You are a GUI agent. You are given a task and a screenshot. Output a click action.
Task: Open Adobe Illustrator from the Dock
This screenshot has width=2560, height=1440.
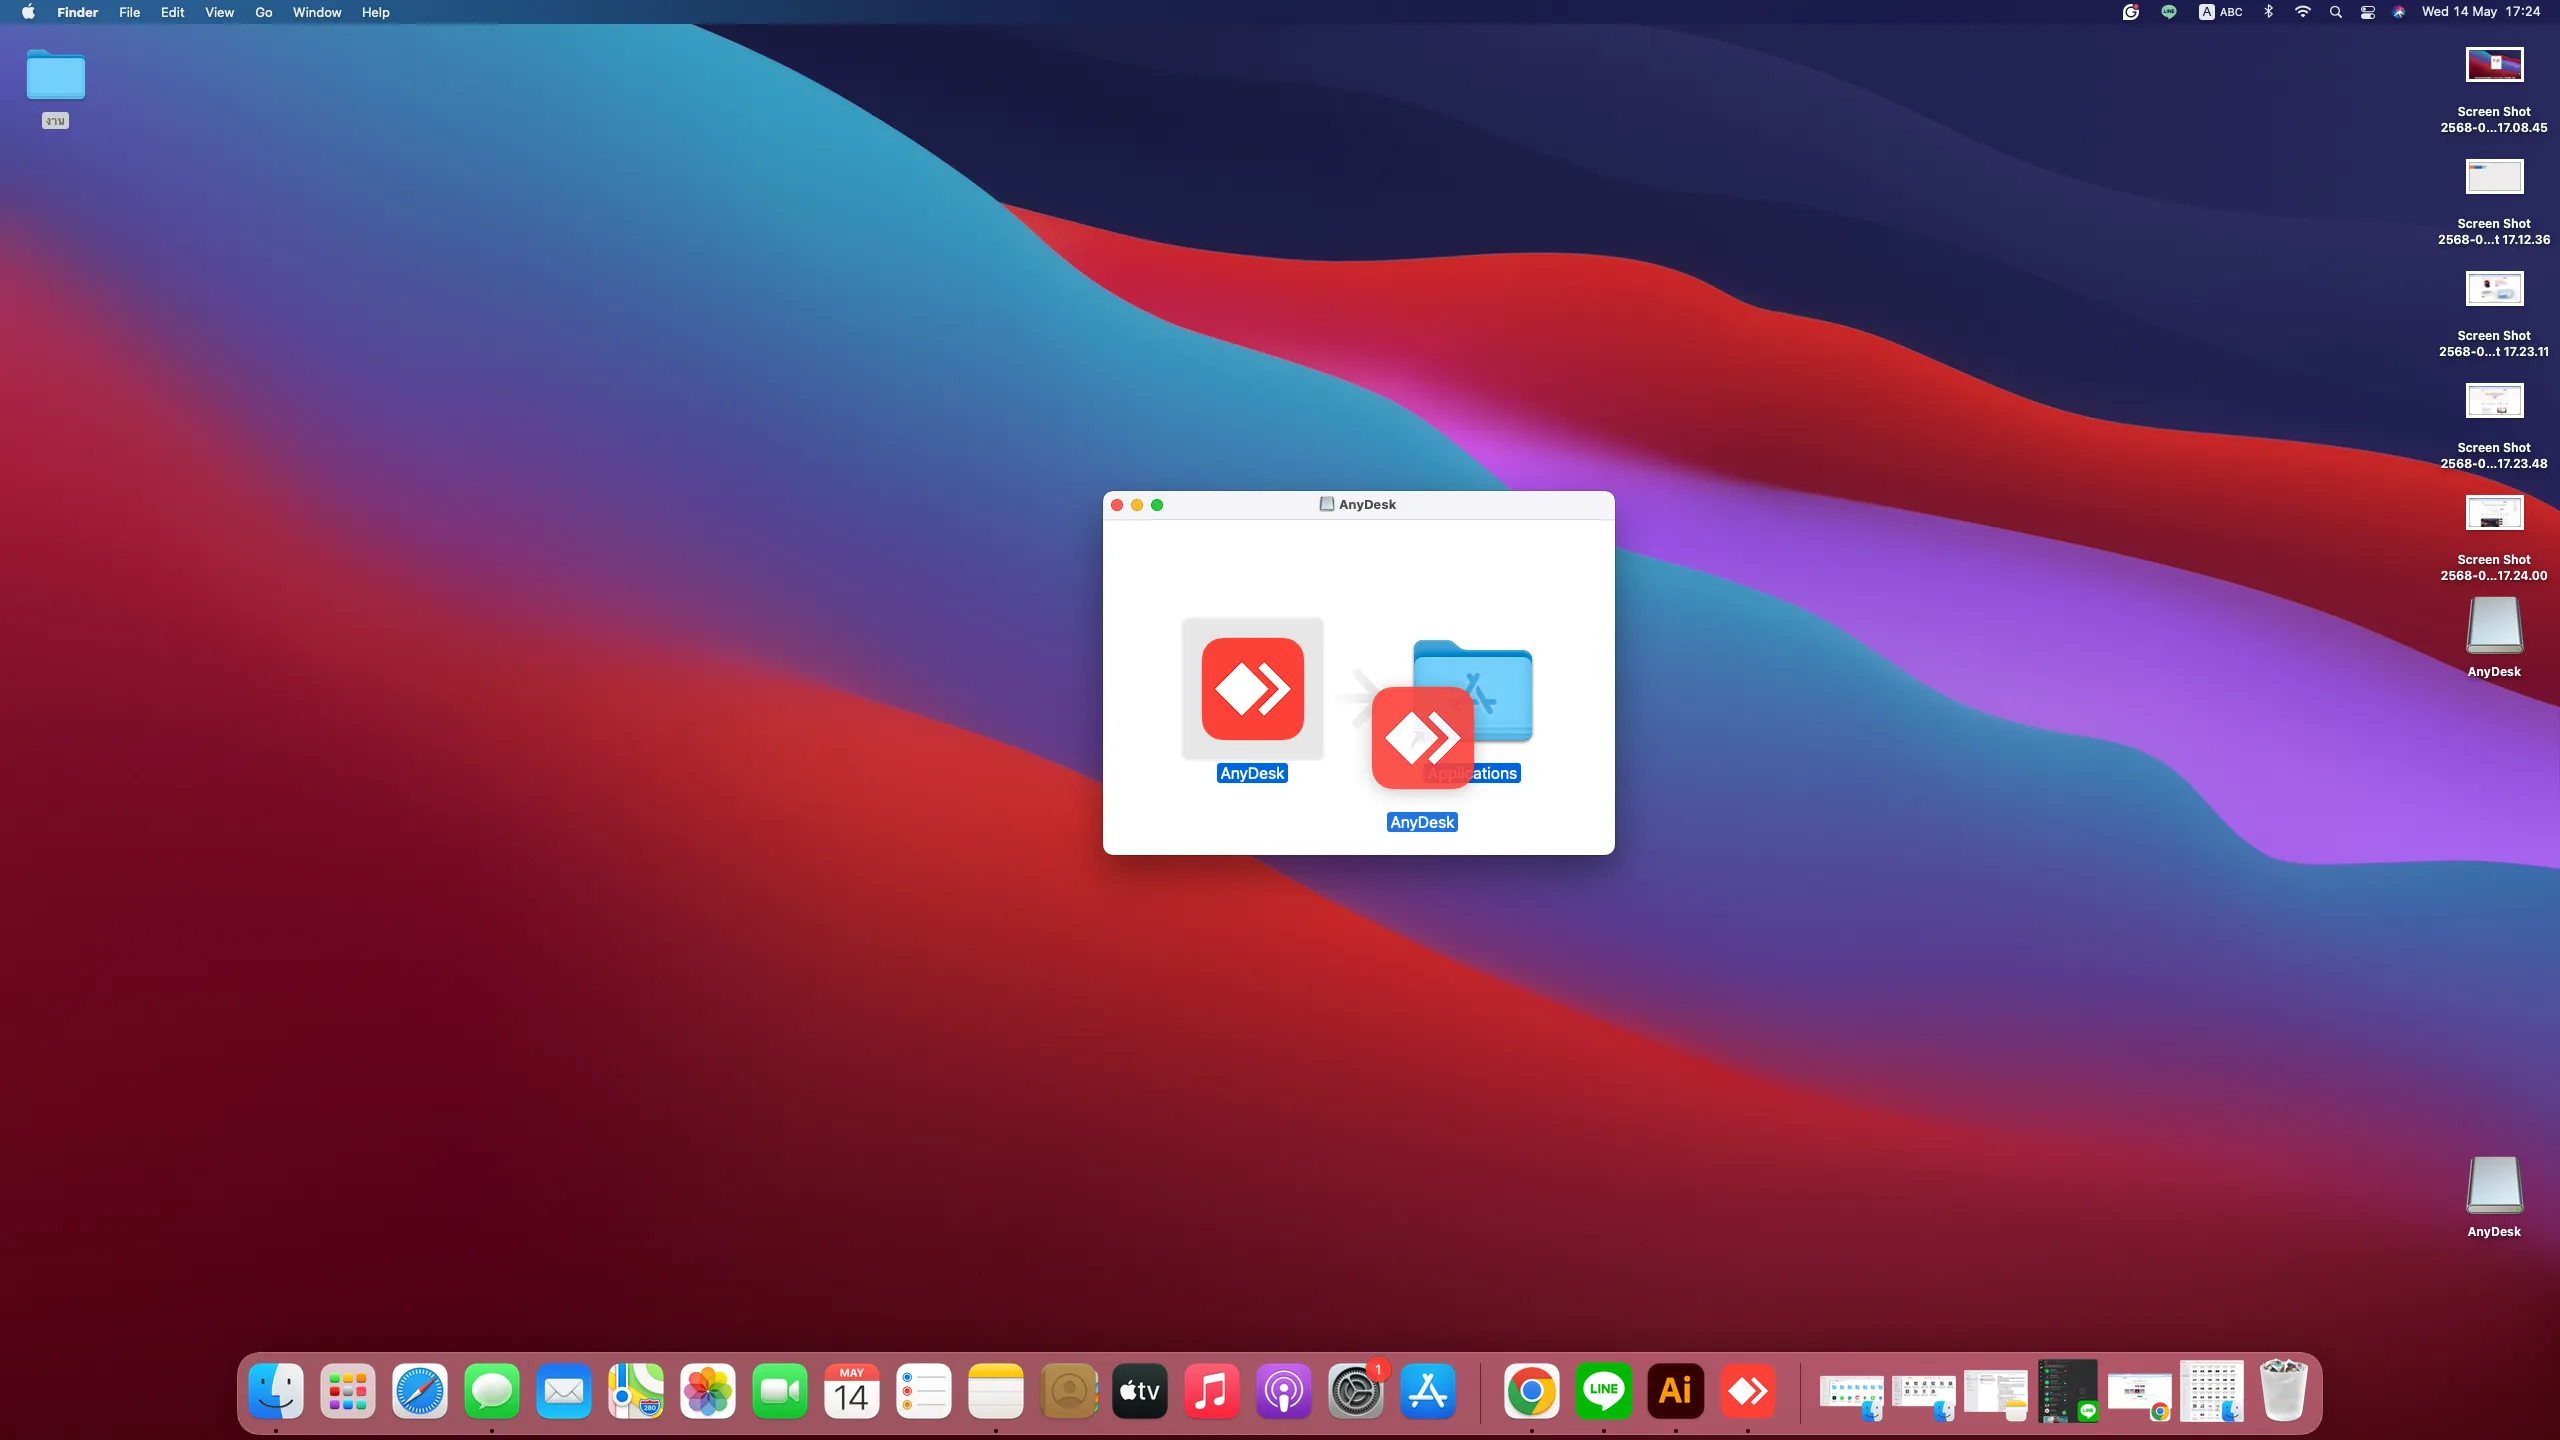[x=1675, y=1390]
